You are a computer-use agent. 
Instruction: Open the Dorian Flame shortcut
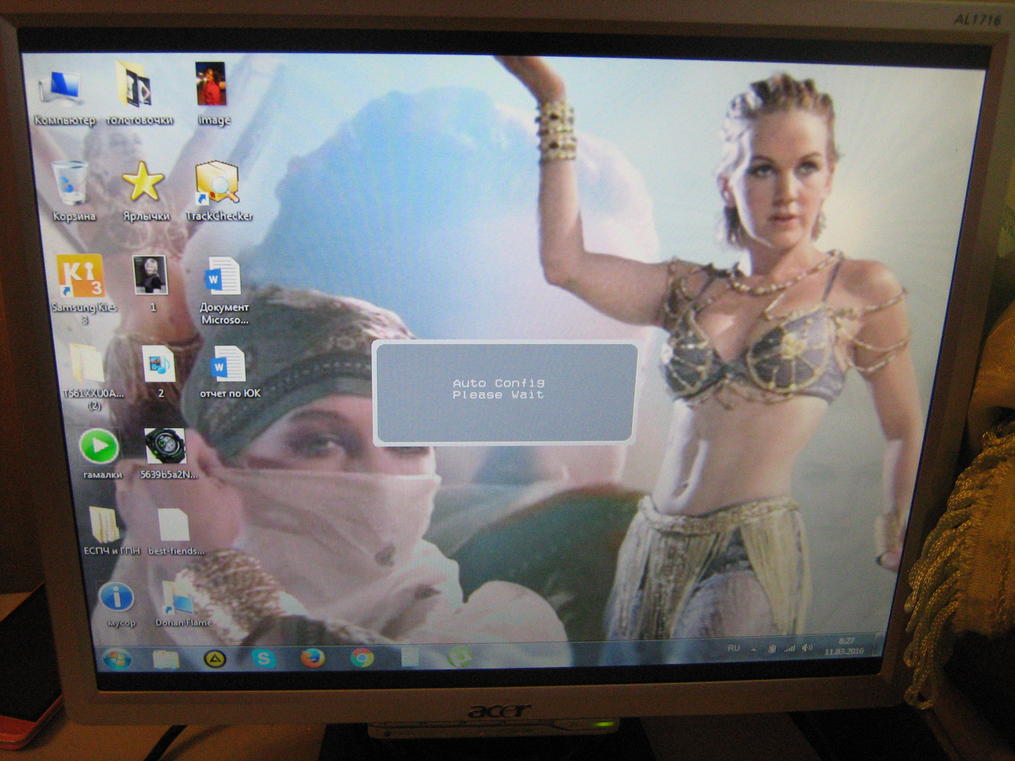[x=182, y=604]
